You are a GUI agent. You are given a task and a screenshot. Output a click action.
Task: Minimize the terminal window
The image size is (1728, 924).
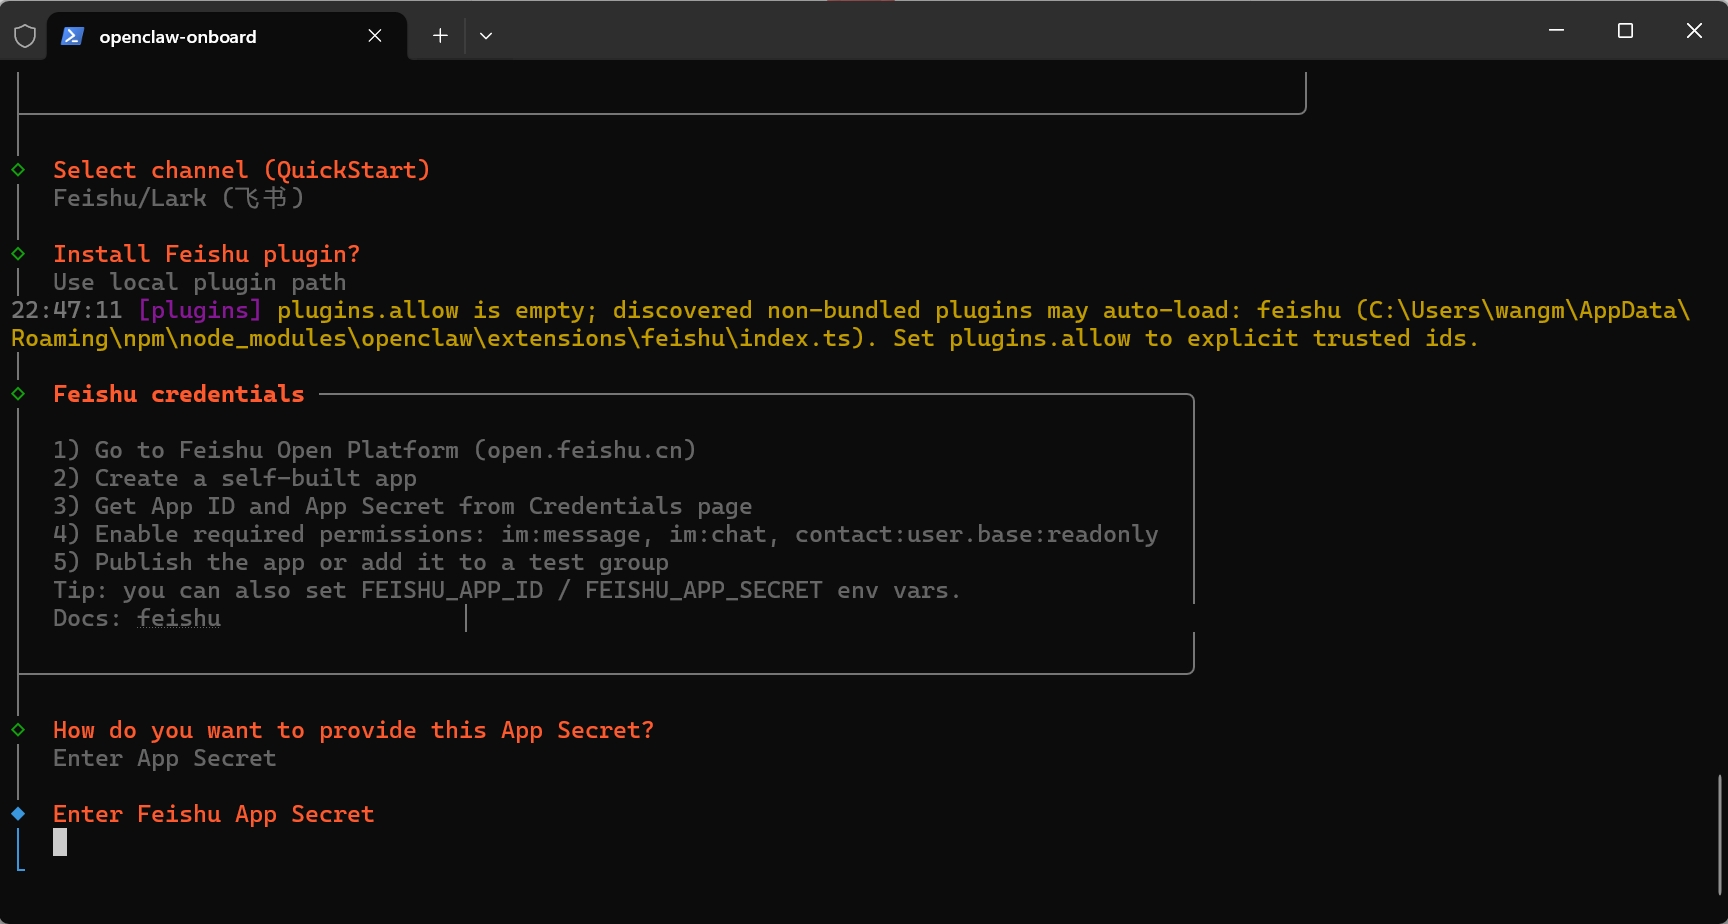1556,31
